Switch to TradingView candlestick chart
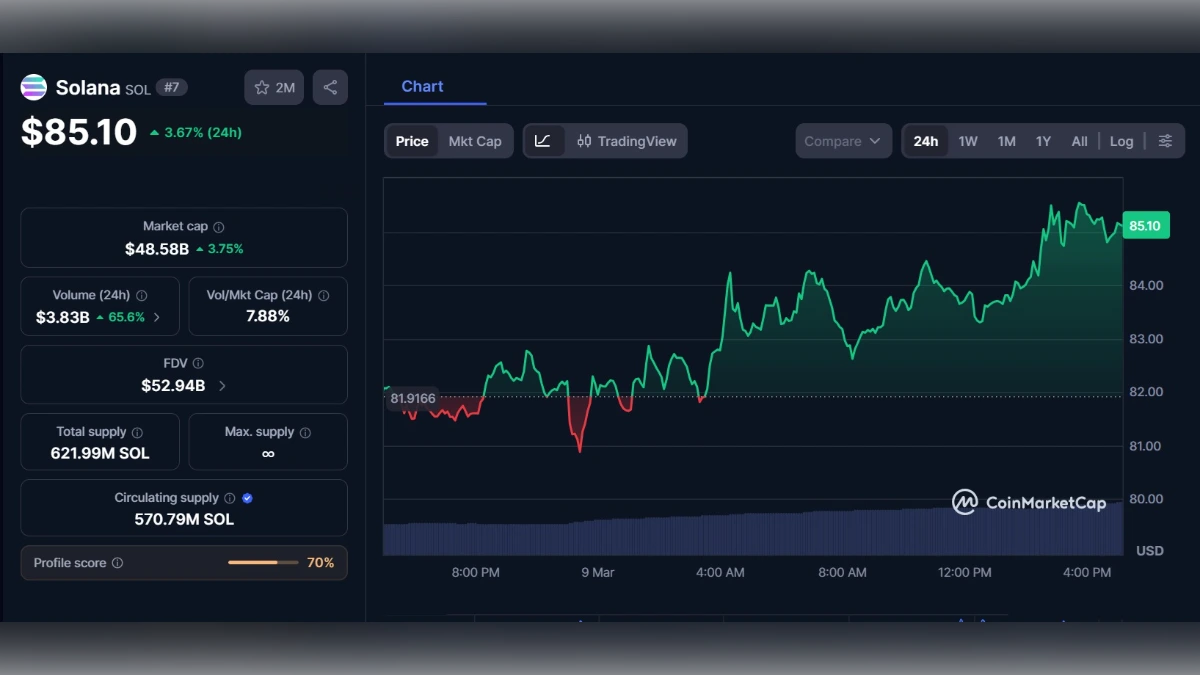The image size is (1200, 675). click(613, 141)
